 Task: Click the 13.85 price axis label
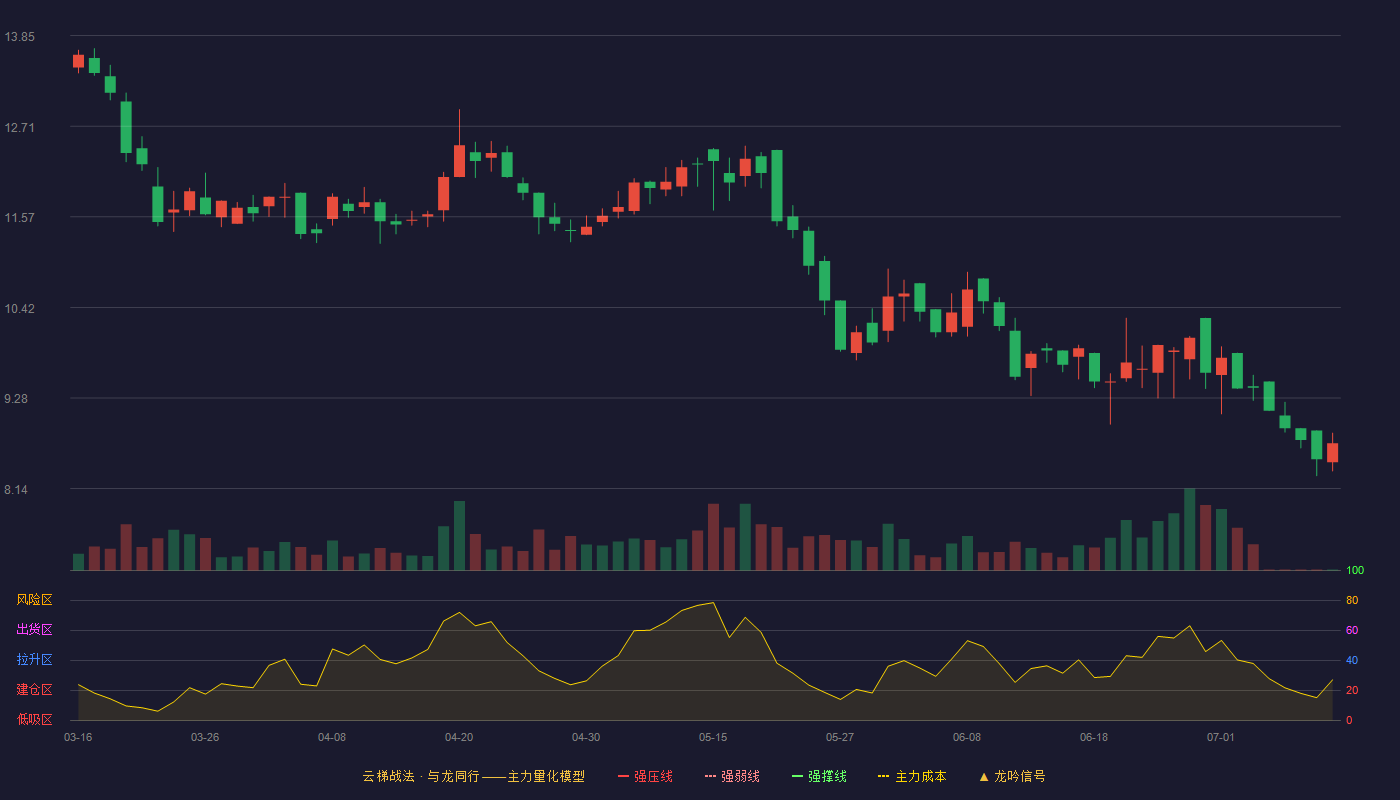click(20, 37)
